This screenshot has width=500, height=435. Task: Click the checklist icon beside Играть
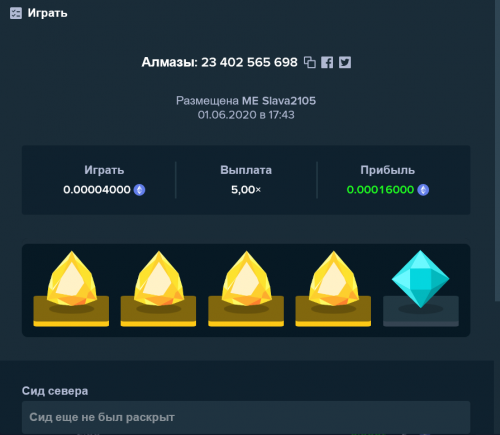point(16,13)
